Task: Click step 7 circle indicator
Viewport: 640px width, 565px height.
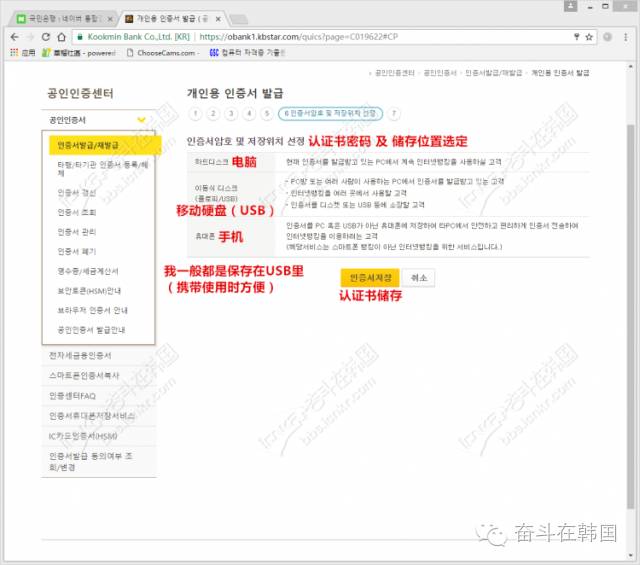Action: pyautogui.click(x=394, y=113)
